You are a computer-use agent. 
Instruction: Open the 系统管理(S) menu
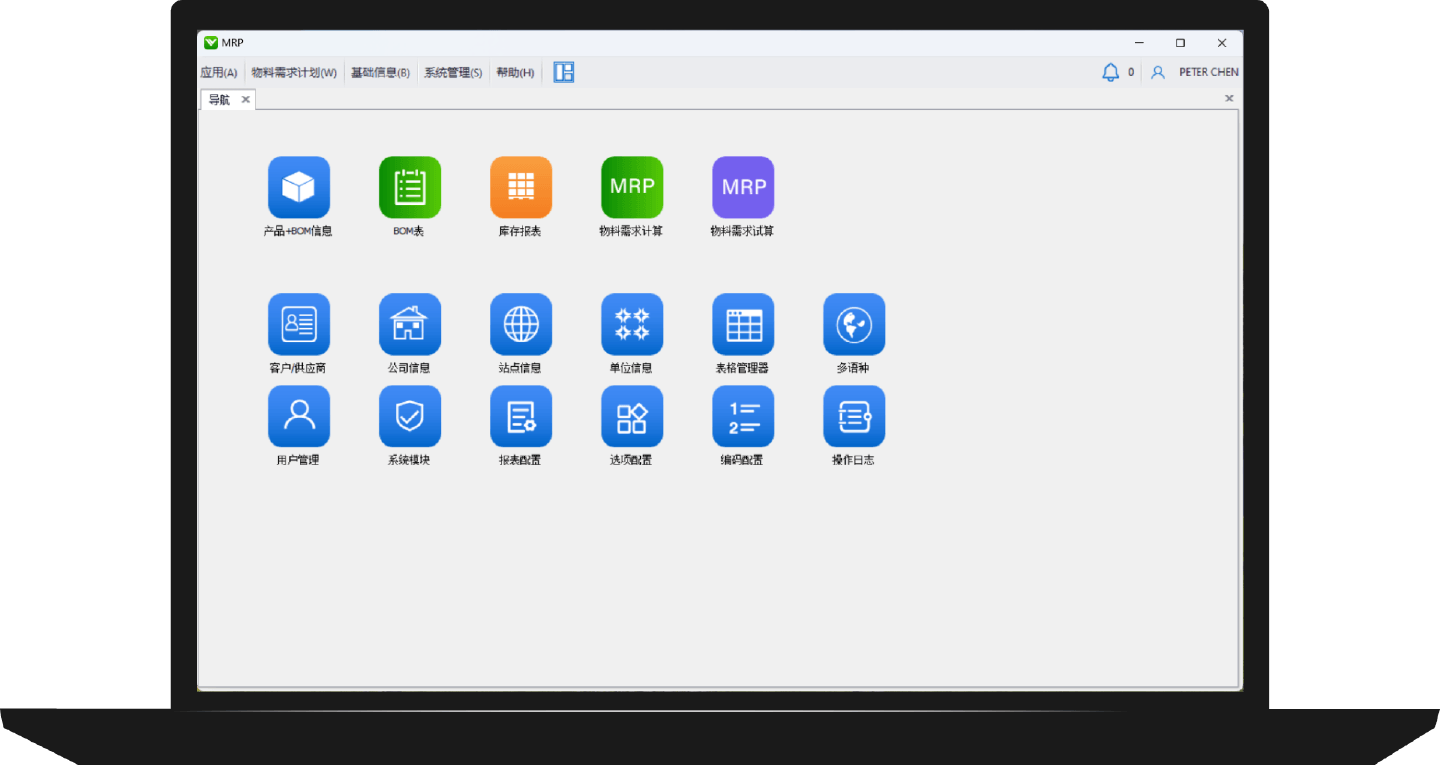pyautogui.click(x=452, y=72)
